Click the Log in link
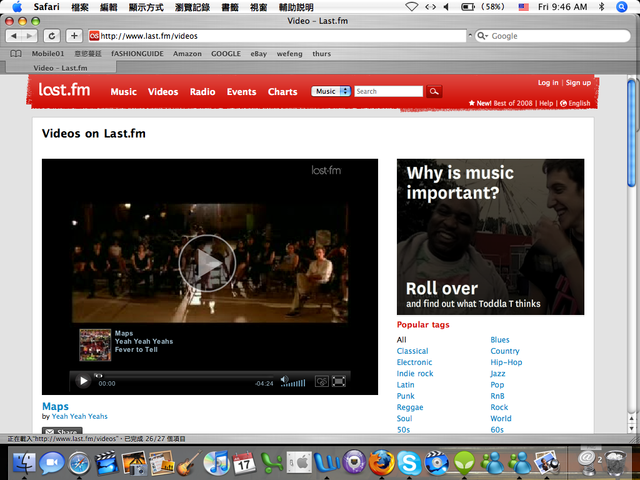 point(548,82)
